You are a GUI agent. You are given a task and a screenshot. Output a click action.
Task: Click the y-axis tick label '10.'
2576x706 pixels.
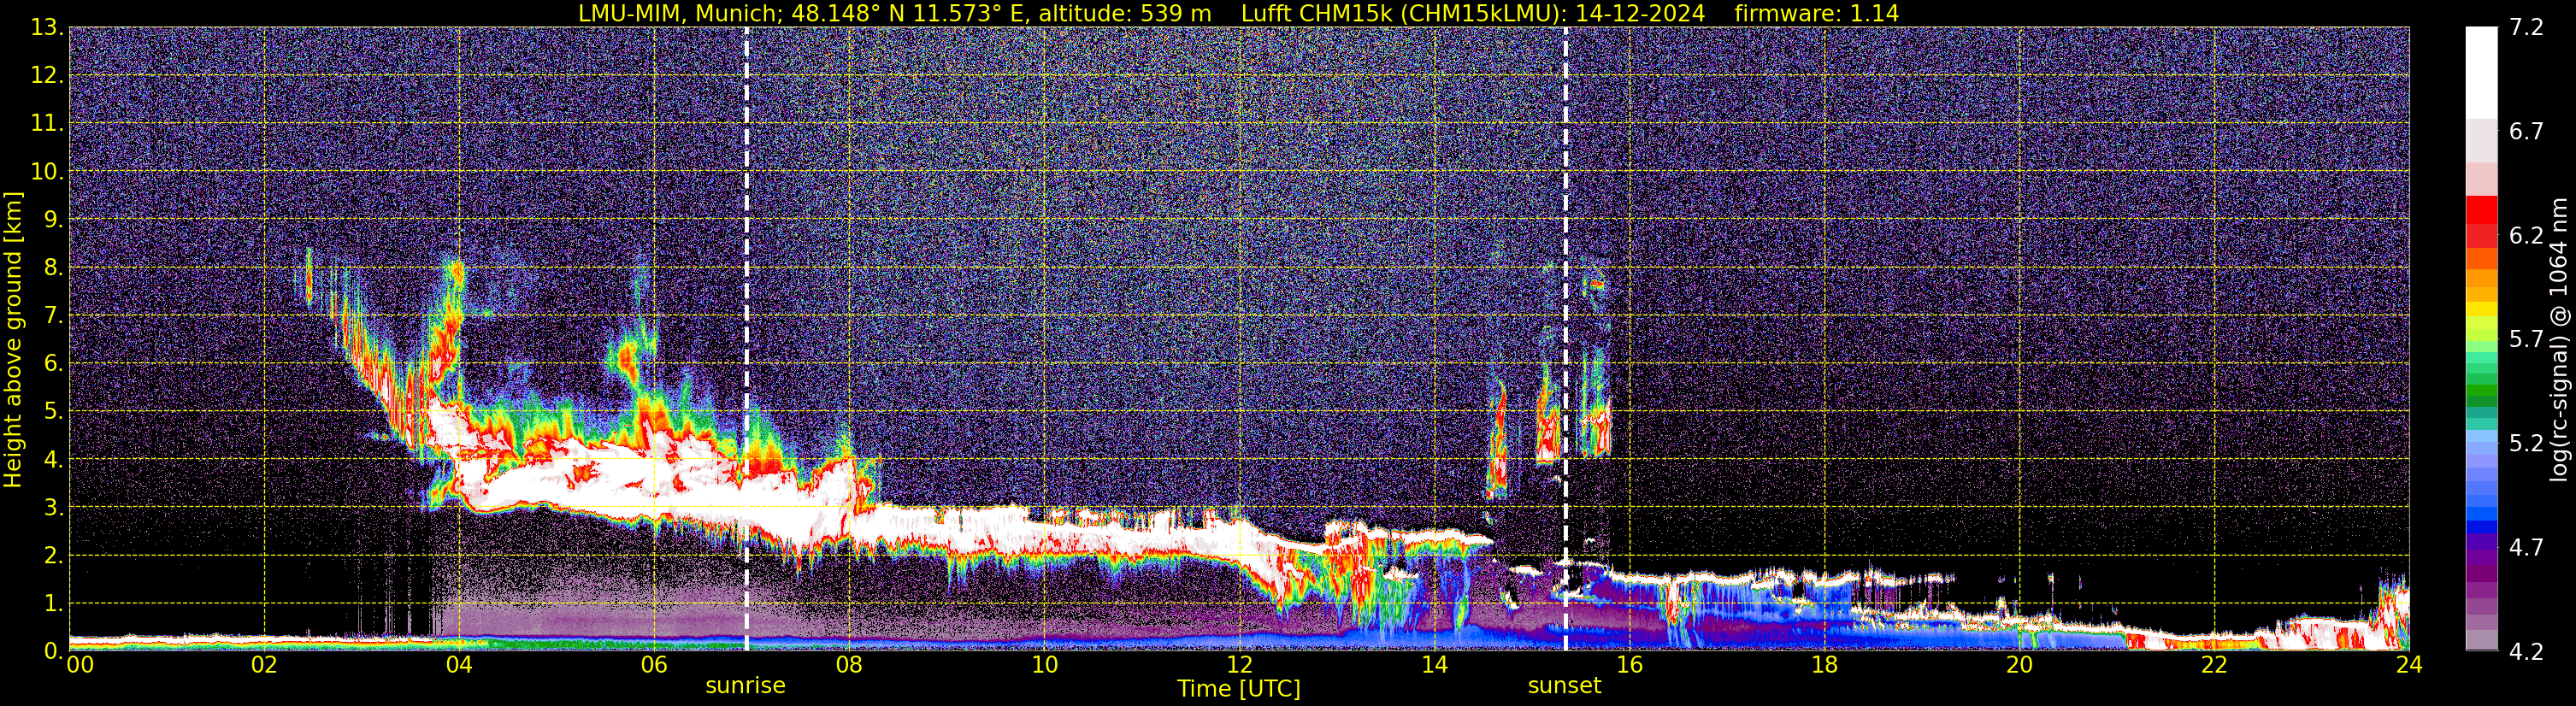tap(47, 172)
